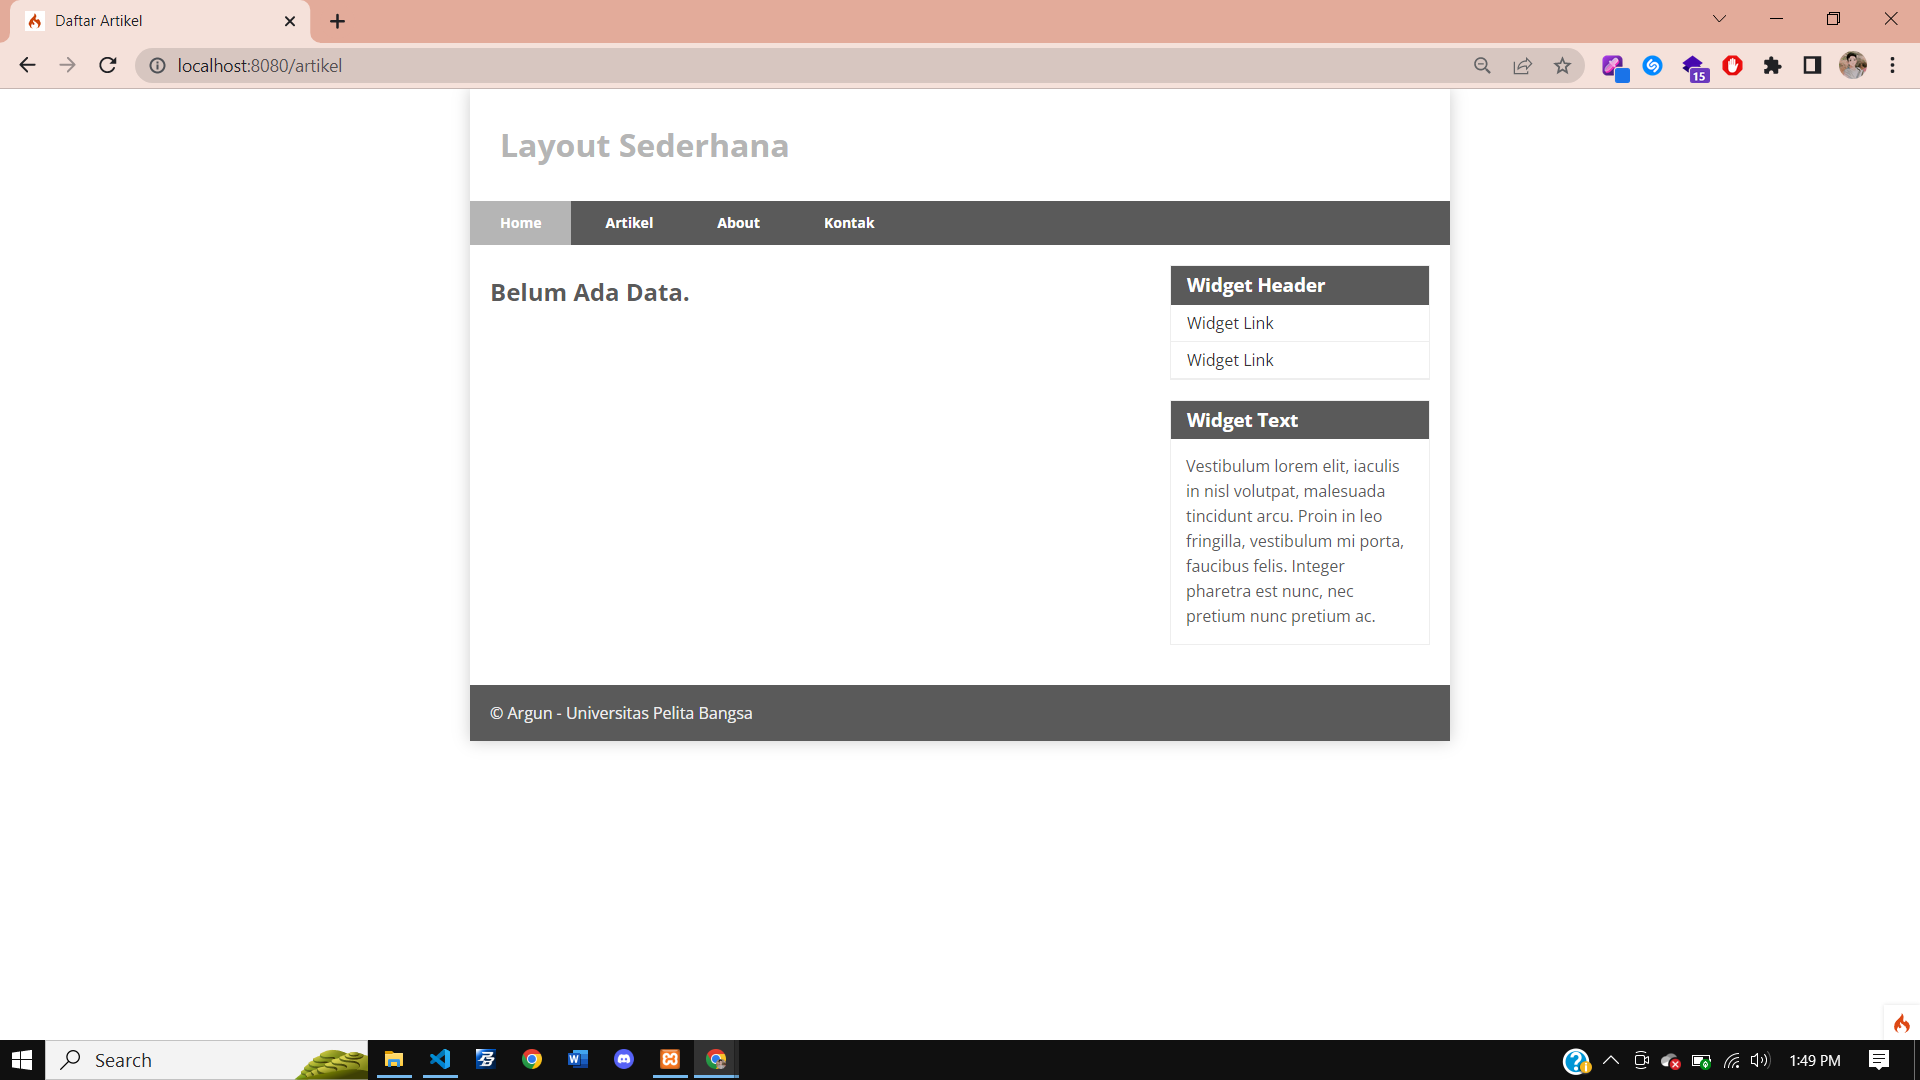Open the share page icon
The width and height of the screenshot is (1920, 1080).
point(1522,65)
